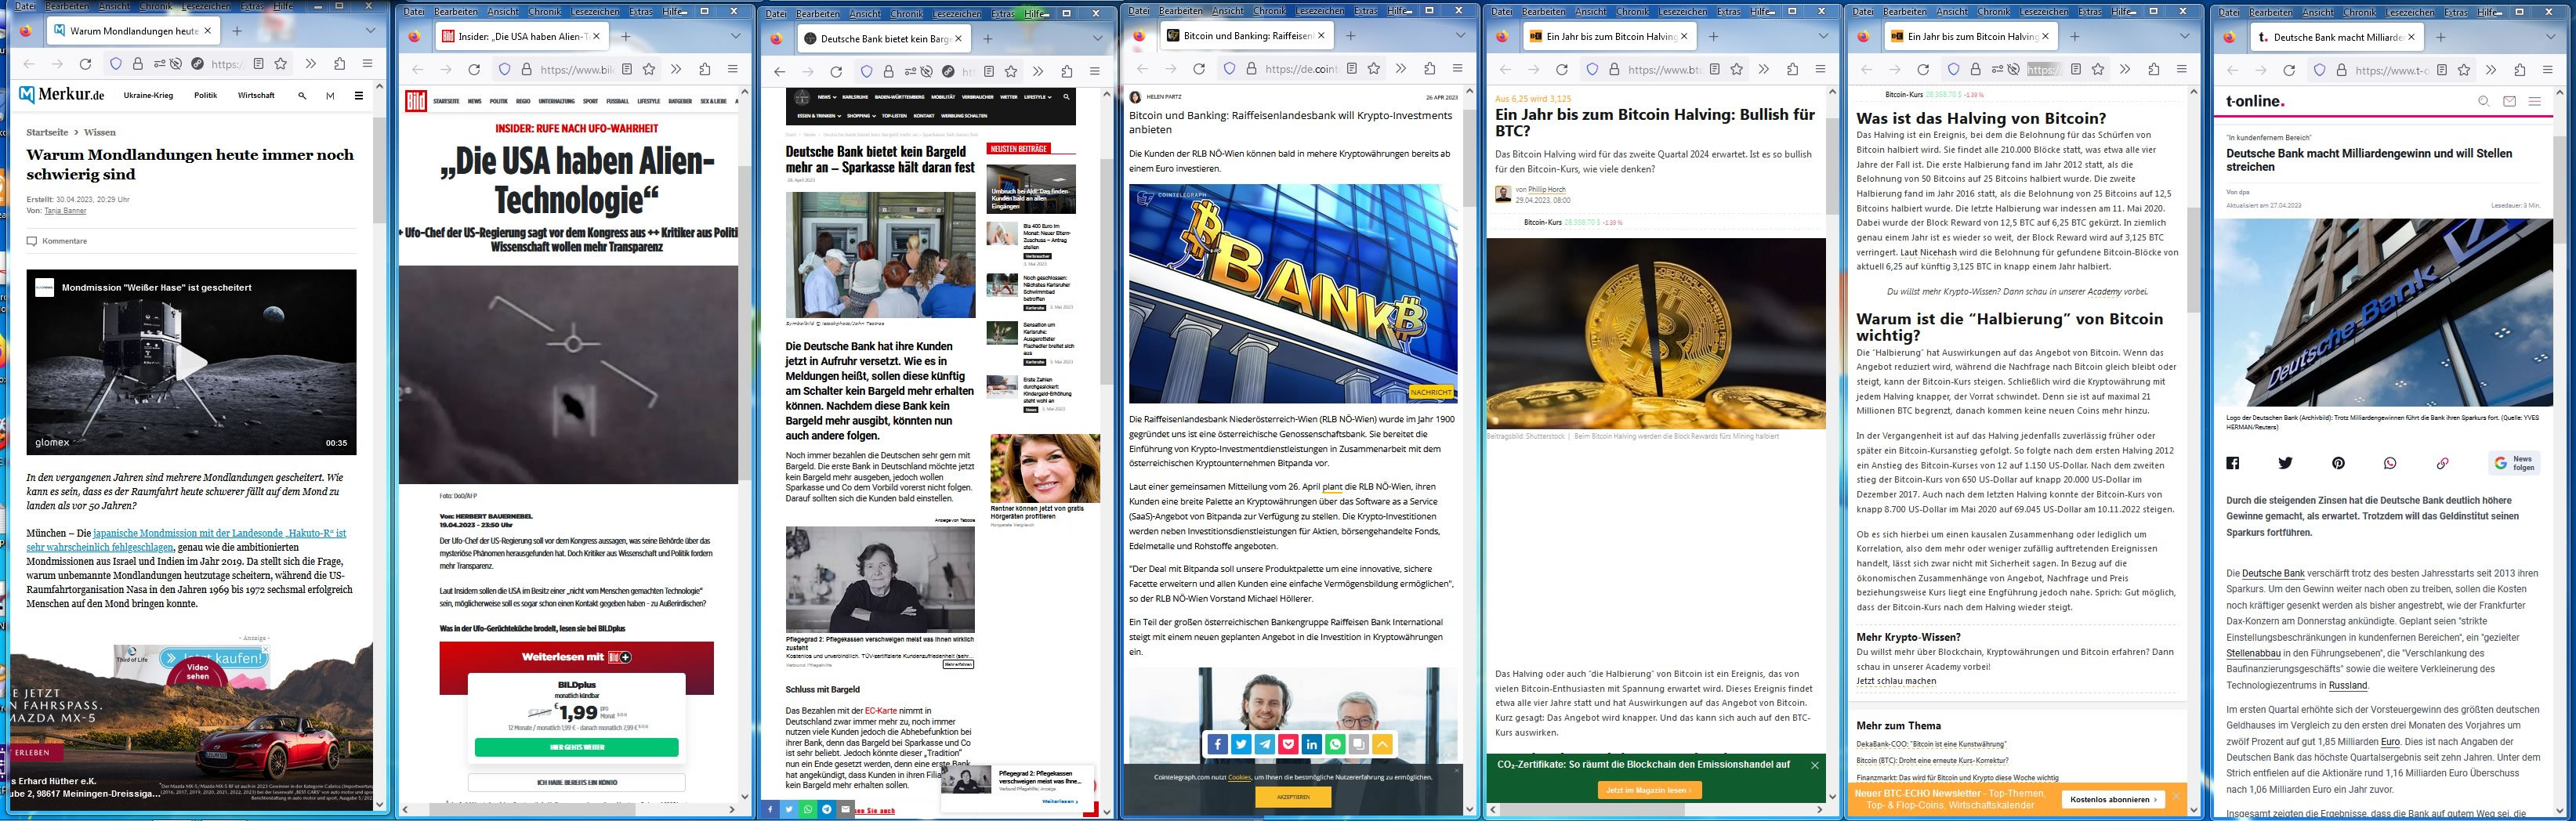Accept cookies with AKZEPTIEREN on Cointelegraph
The width and height of the screenshot is (2576, 821).
pyautogui.click(x=1293, y=797)
